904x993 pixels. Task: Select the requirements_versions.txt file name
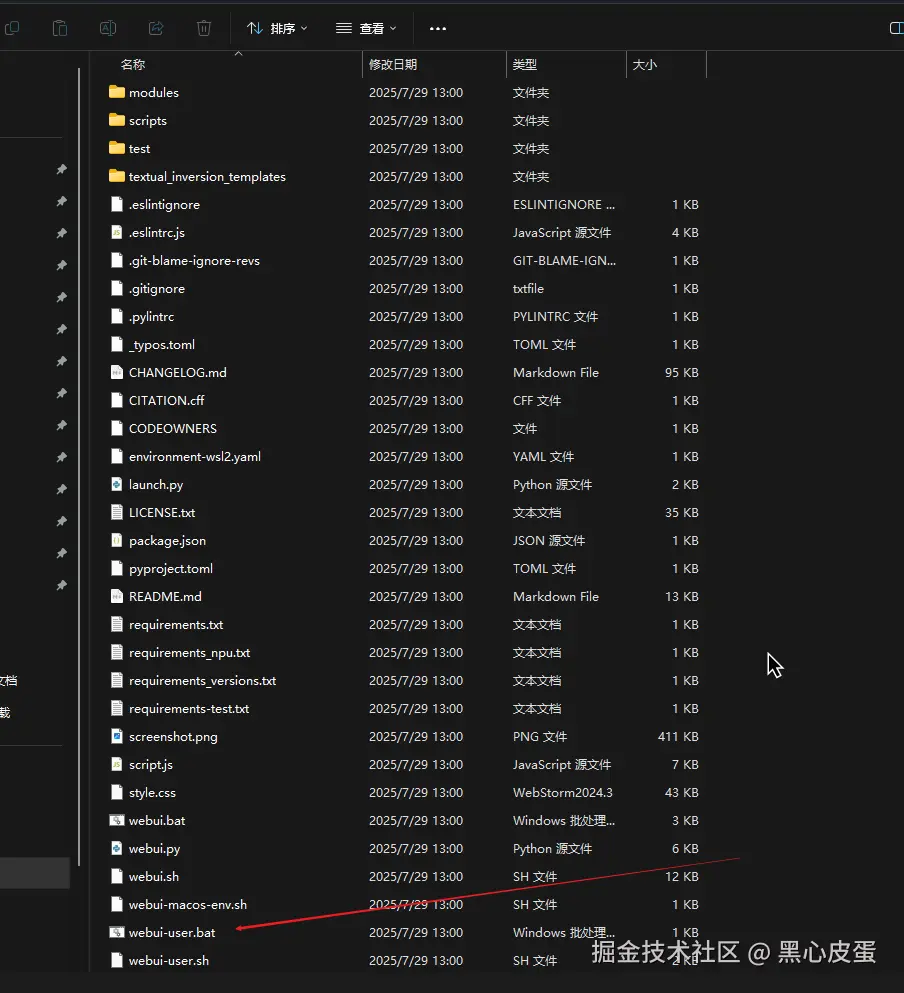pos(202,681)
